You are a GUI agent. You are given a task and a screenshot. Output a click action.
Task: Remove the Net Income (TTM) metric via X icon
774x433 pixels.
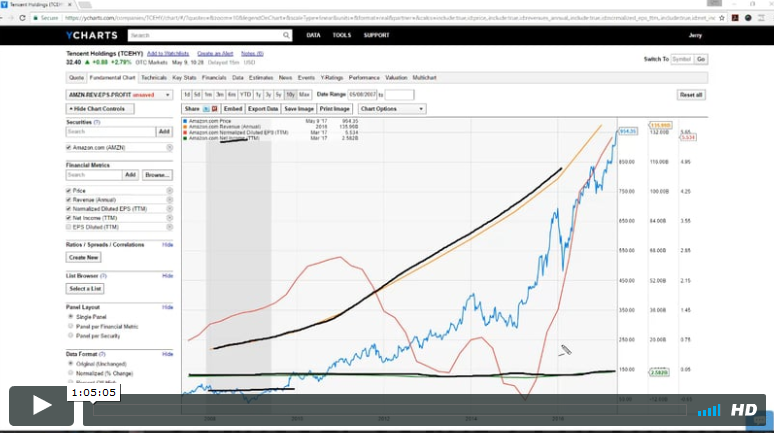pyautogui.click(x=169, y=217)
